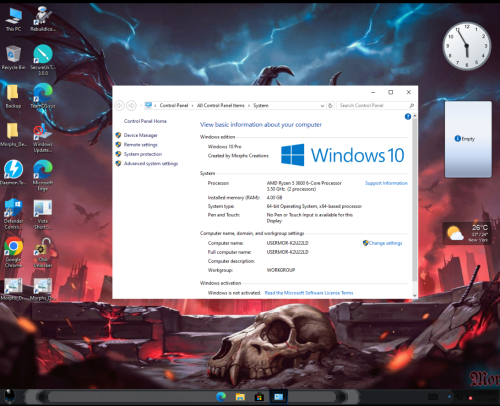Open System protection link
The image size is (500, 406).
tap(143, 154)
